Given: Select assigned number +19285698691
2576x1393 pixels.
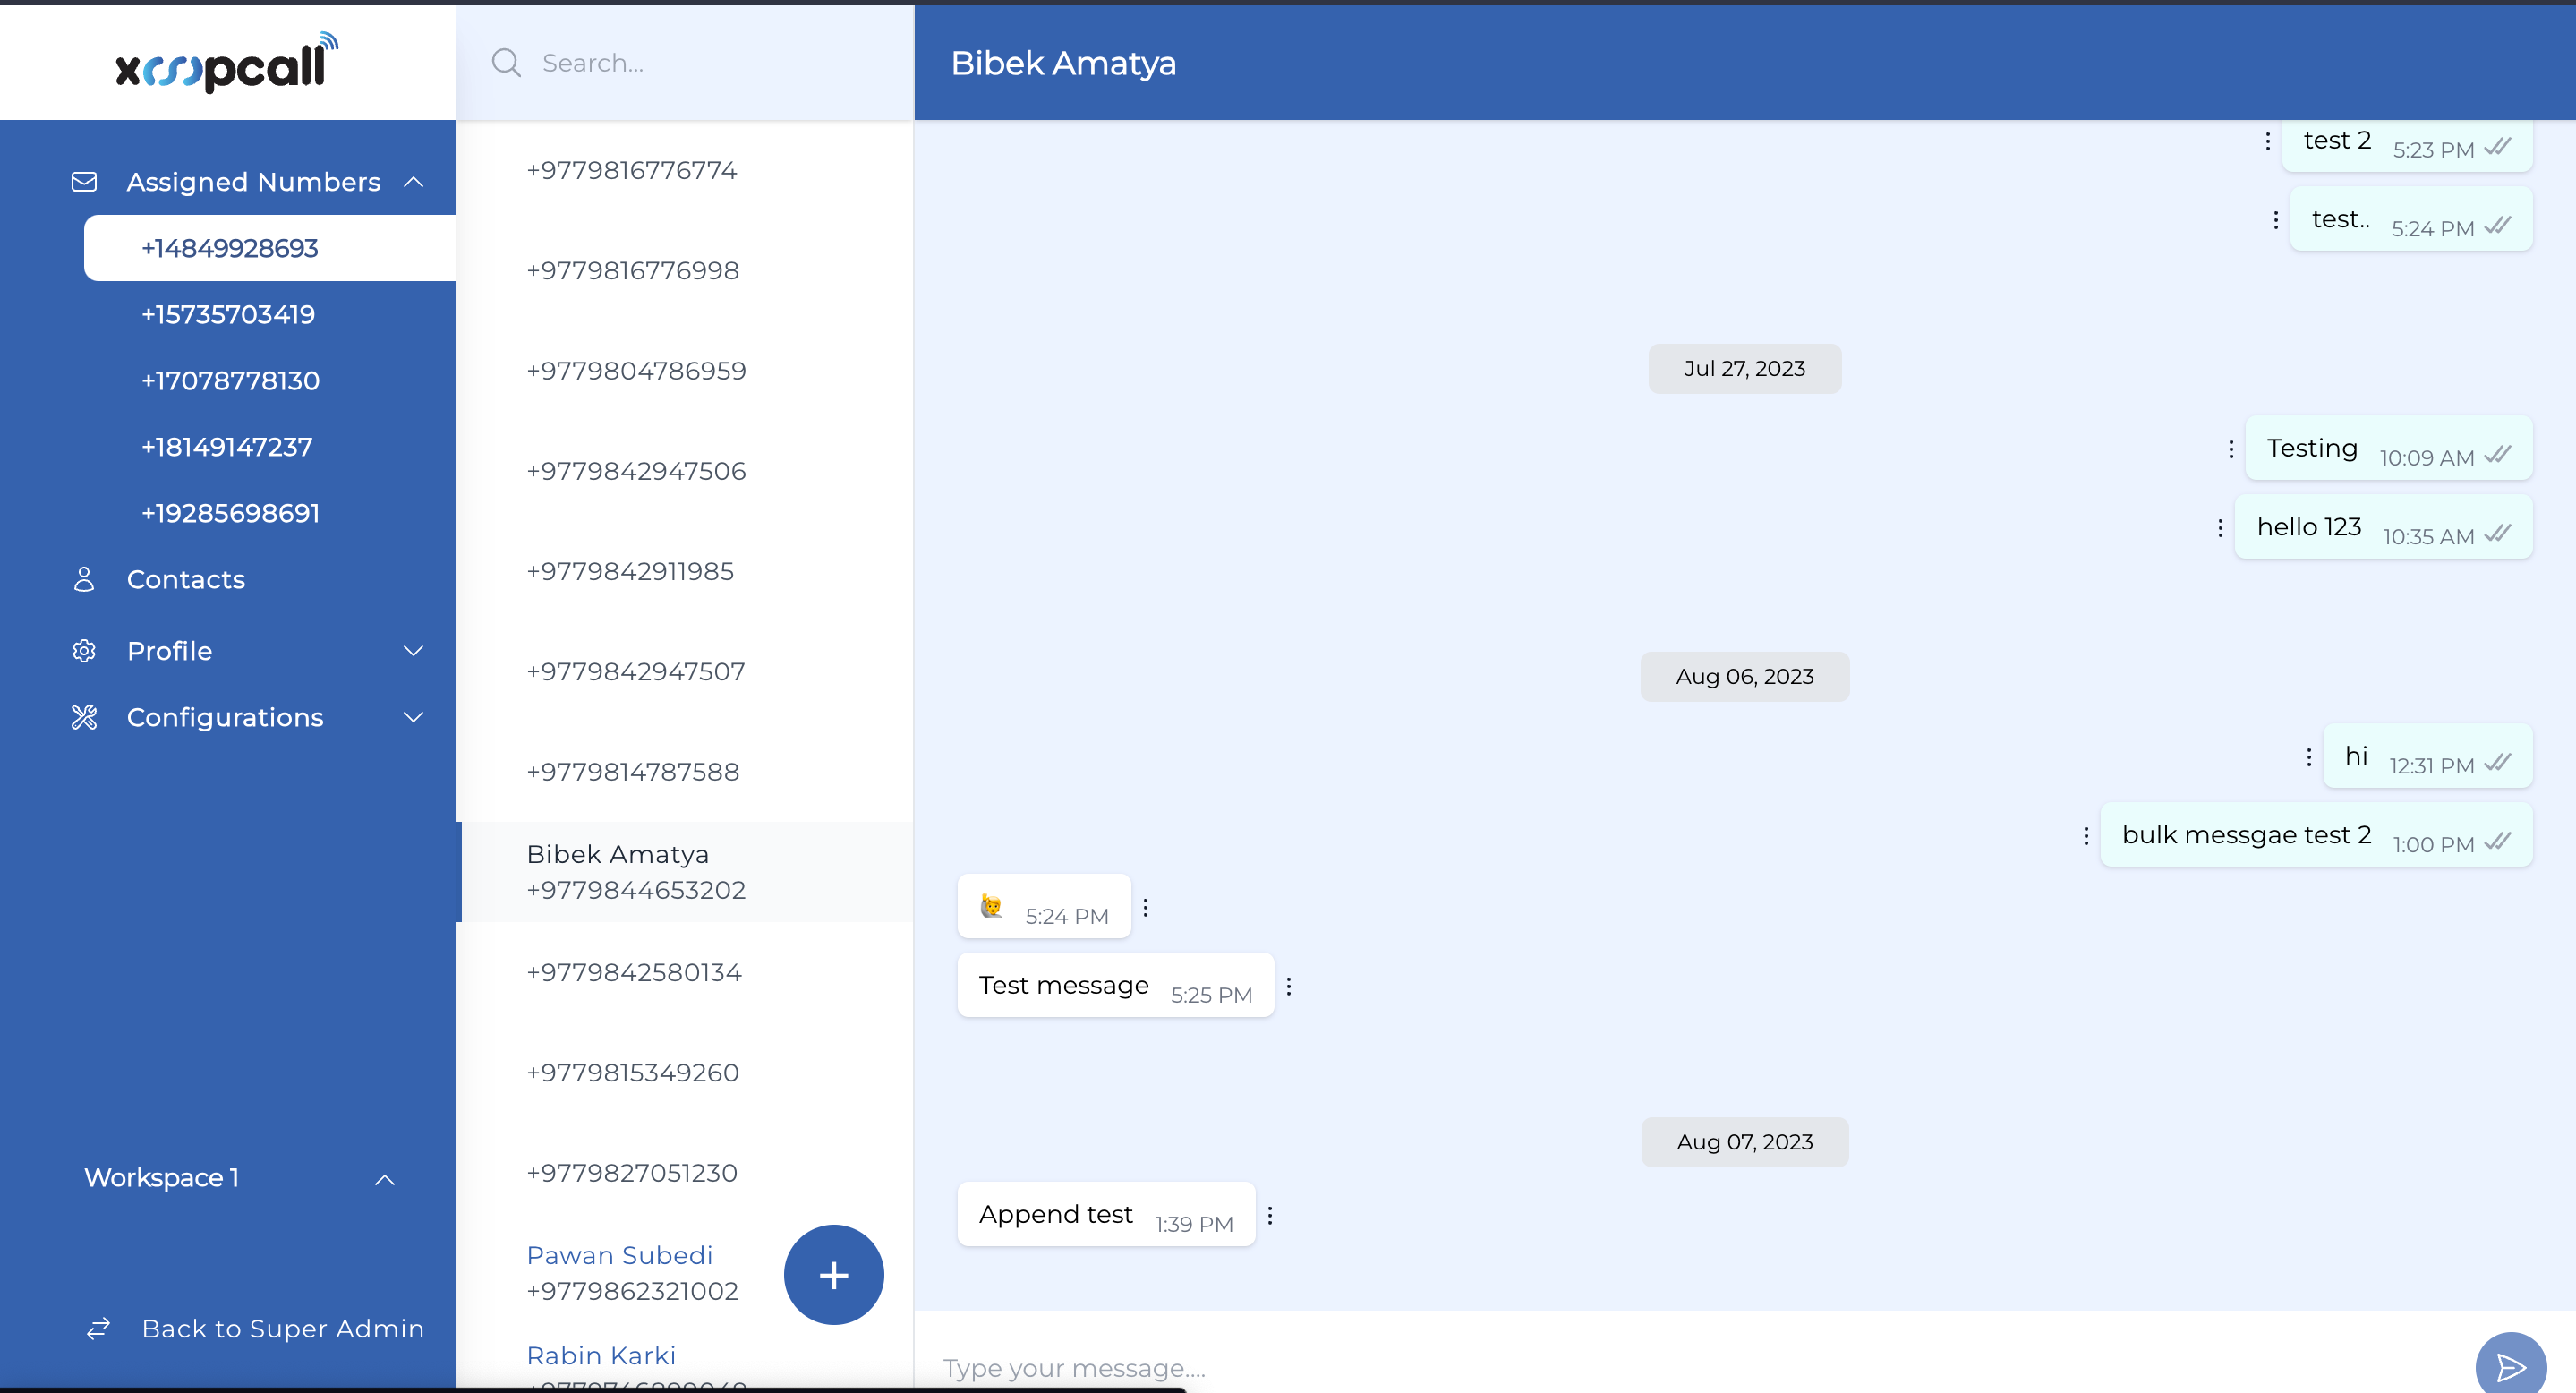Looking at the screenshot, I should click(230, 513).
